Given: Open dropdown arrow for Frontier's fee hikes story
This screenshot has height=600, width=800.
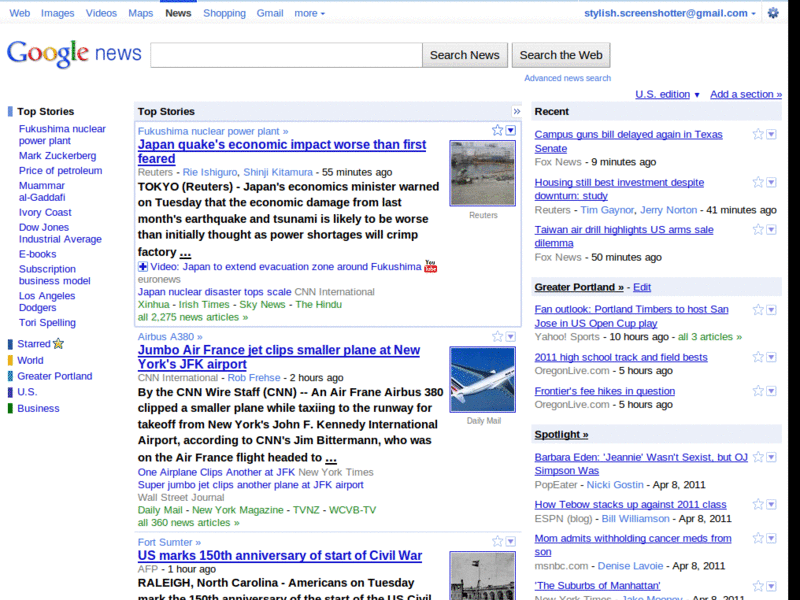Looking at the screenshot, I should (x=771, y=391).
